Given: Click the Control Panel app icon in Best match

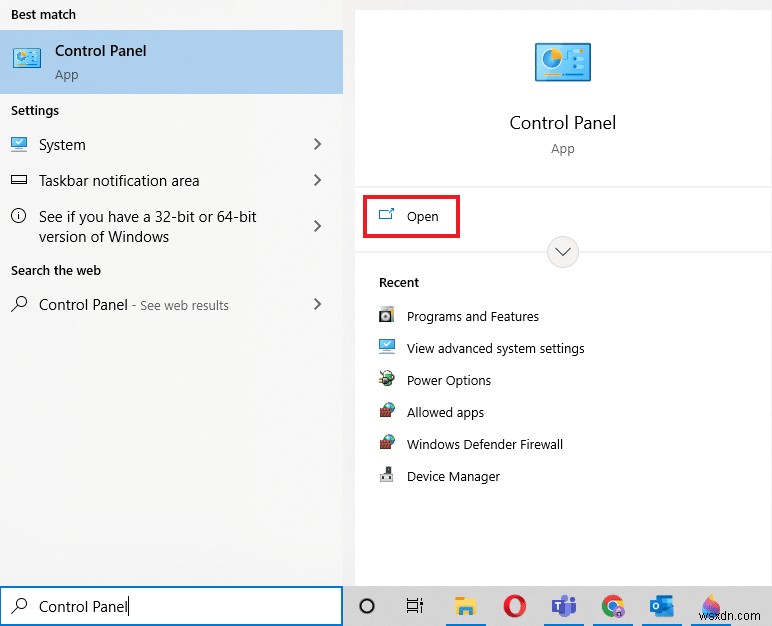Looking at the screenshot, I should tap(27, 59).
